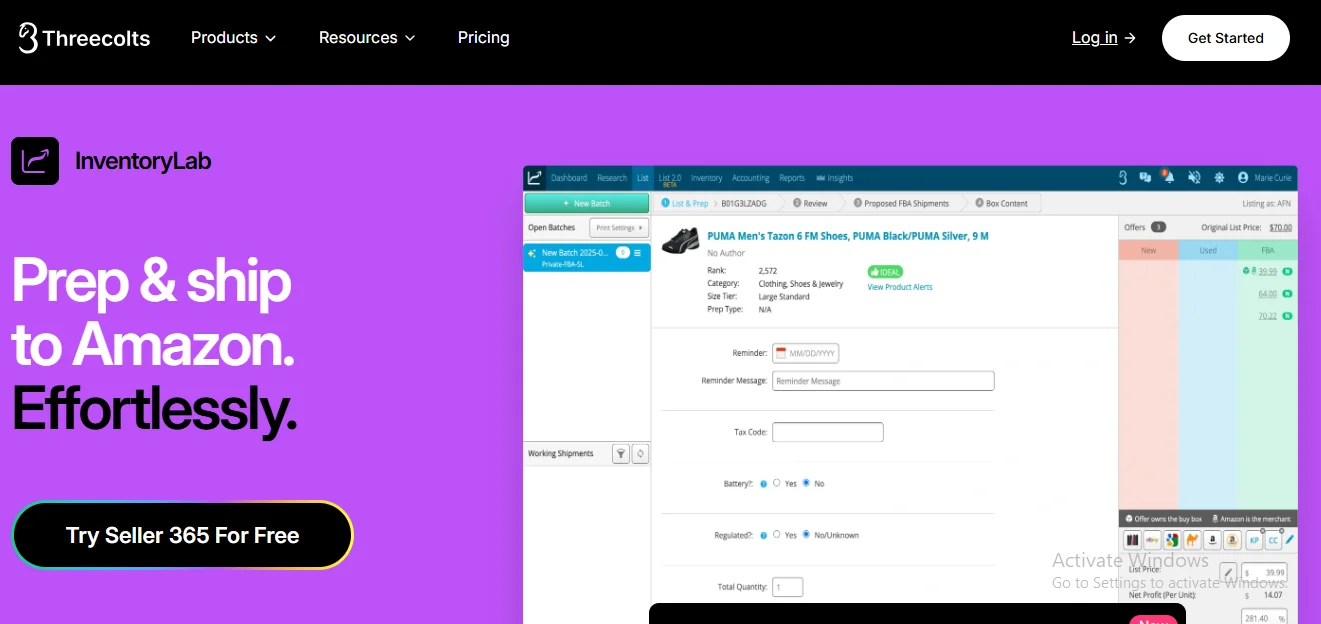The height and width of the screenshot is (624, 1321).
Task: Open the notifications bell icon
Action: point(1168,178)
